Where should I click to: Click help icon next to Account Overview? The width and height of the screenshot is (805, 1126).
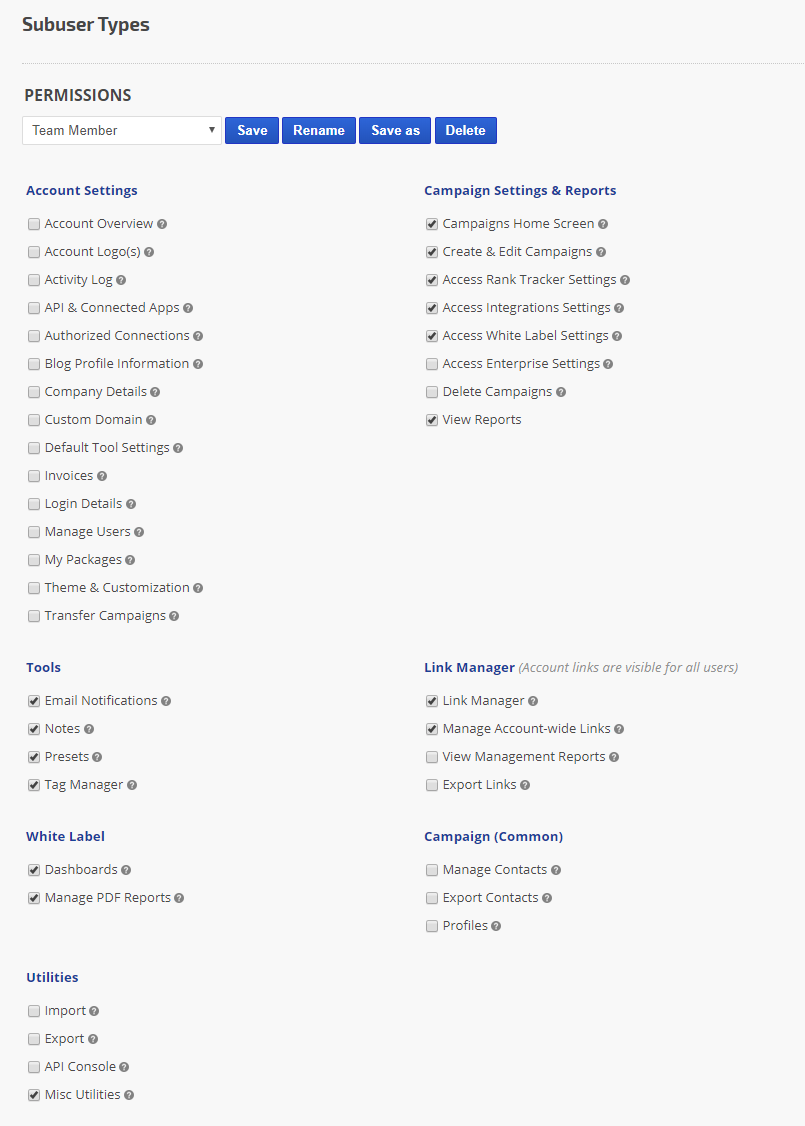(x=162, y=224)
